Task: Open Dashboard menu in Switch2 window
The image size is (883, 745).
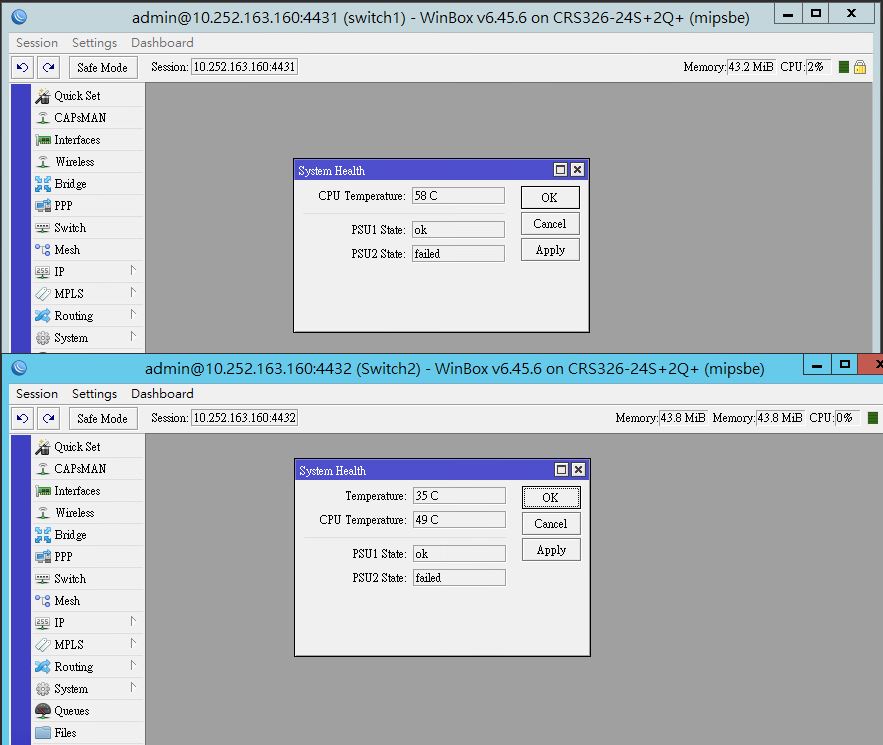Action: [x=162, y=394]
